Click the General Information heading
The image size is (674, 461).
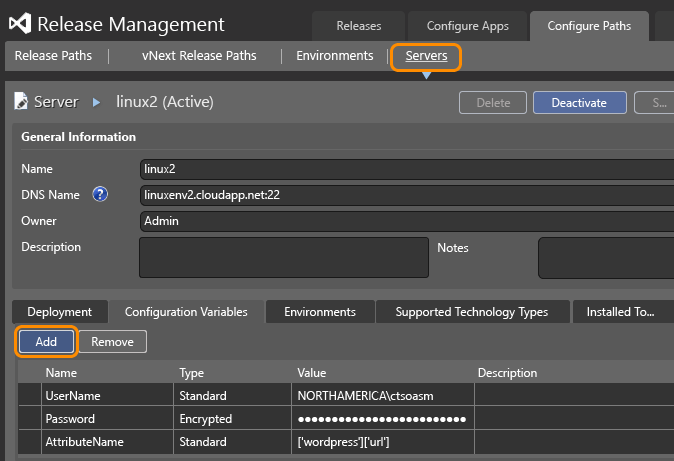79,137
